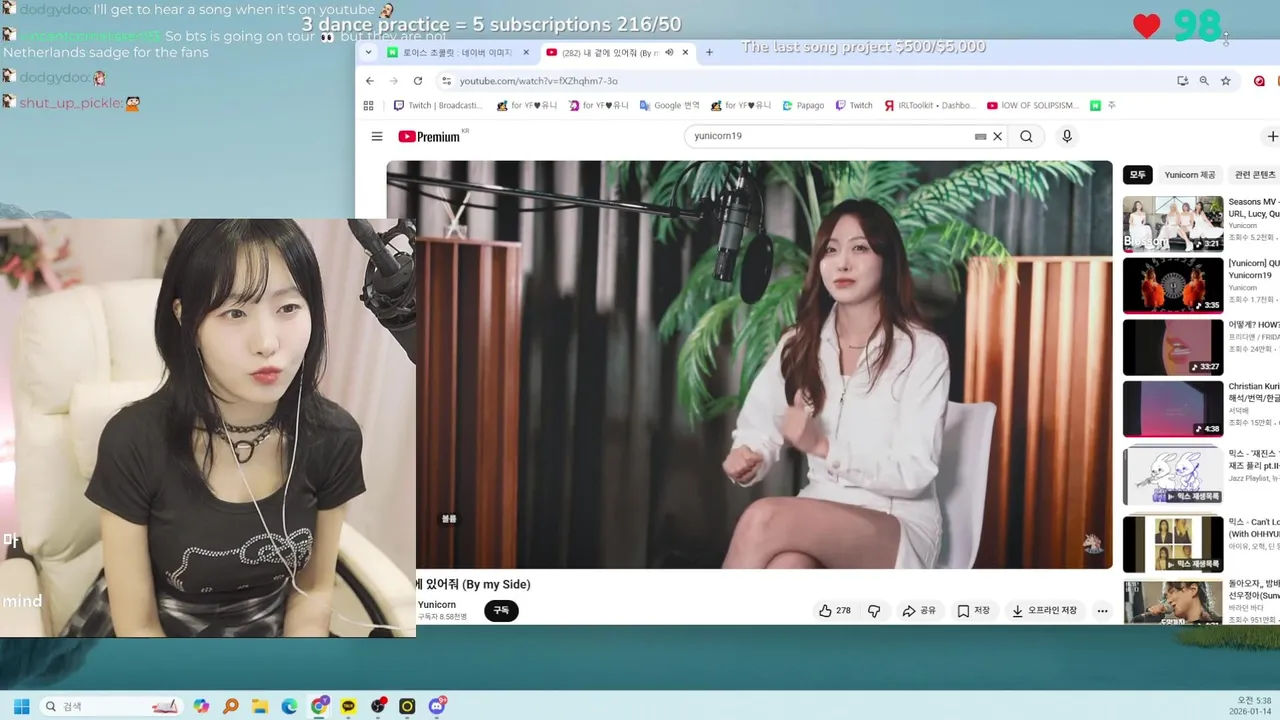The height and width of the screenshot is (720, 1280).
Task: Open the Papago bookmark
Action: 803,105
